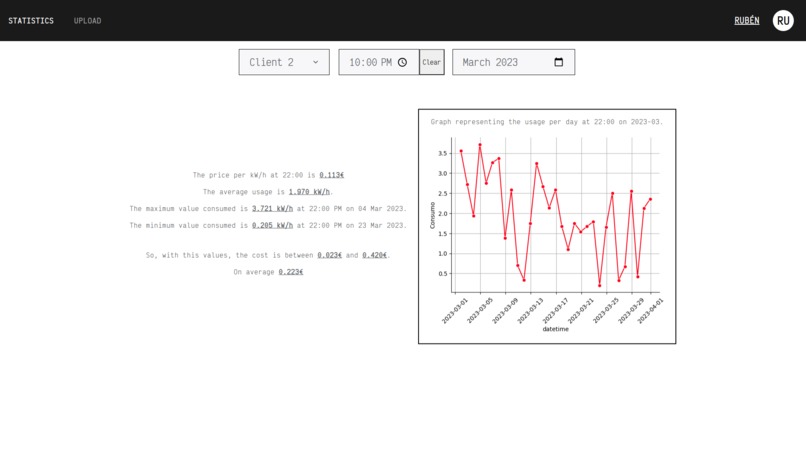806x453 pixels.
Task: Click the 23 Mar 2023 minimum date text
Action: (381, 226)
